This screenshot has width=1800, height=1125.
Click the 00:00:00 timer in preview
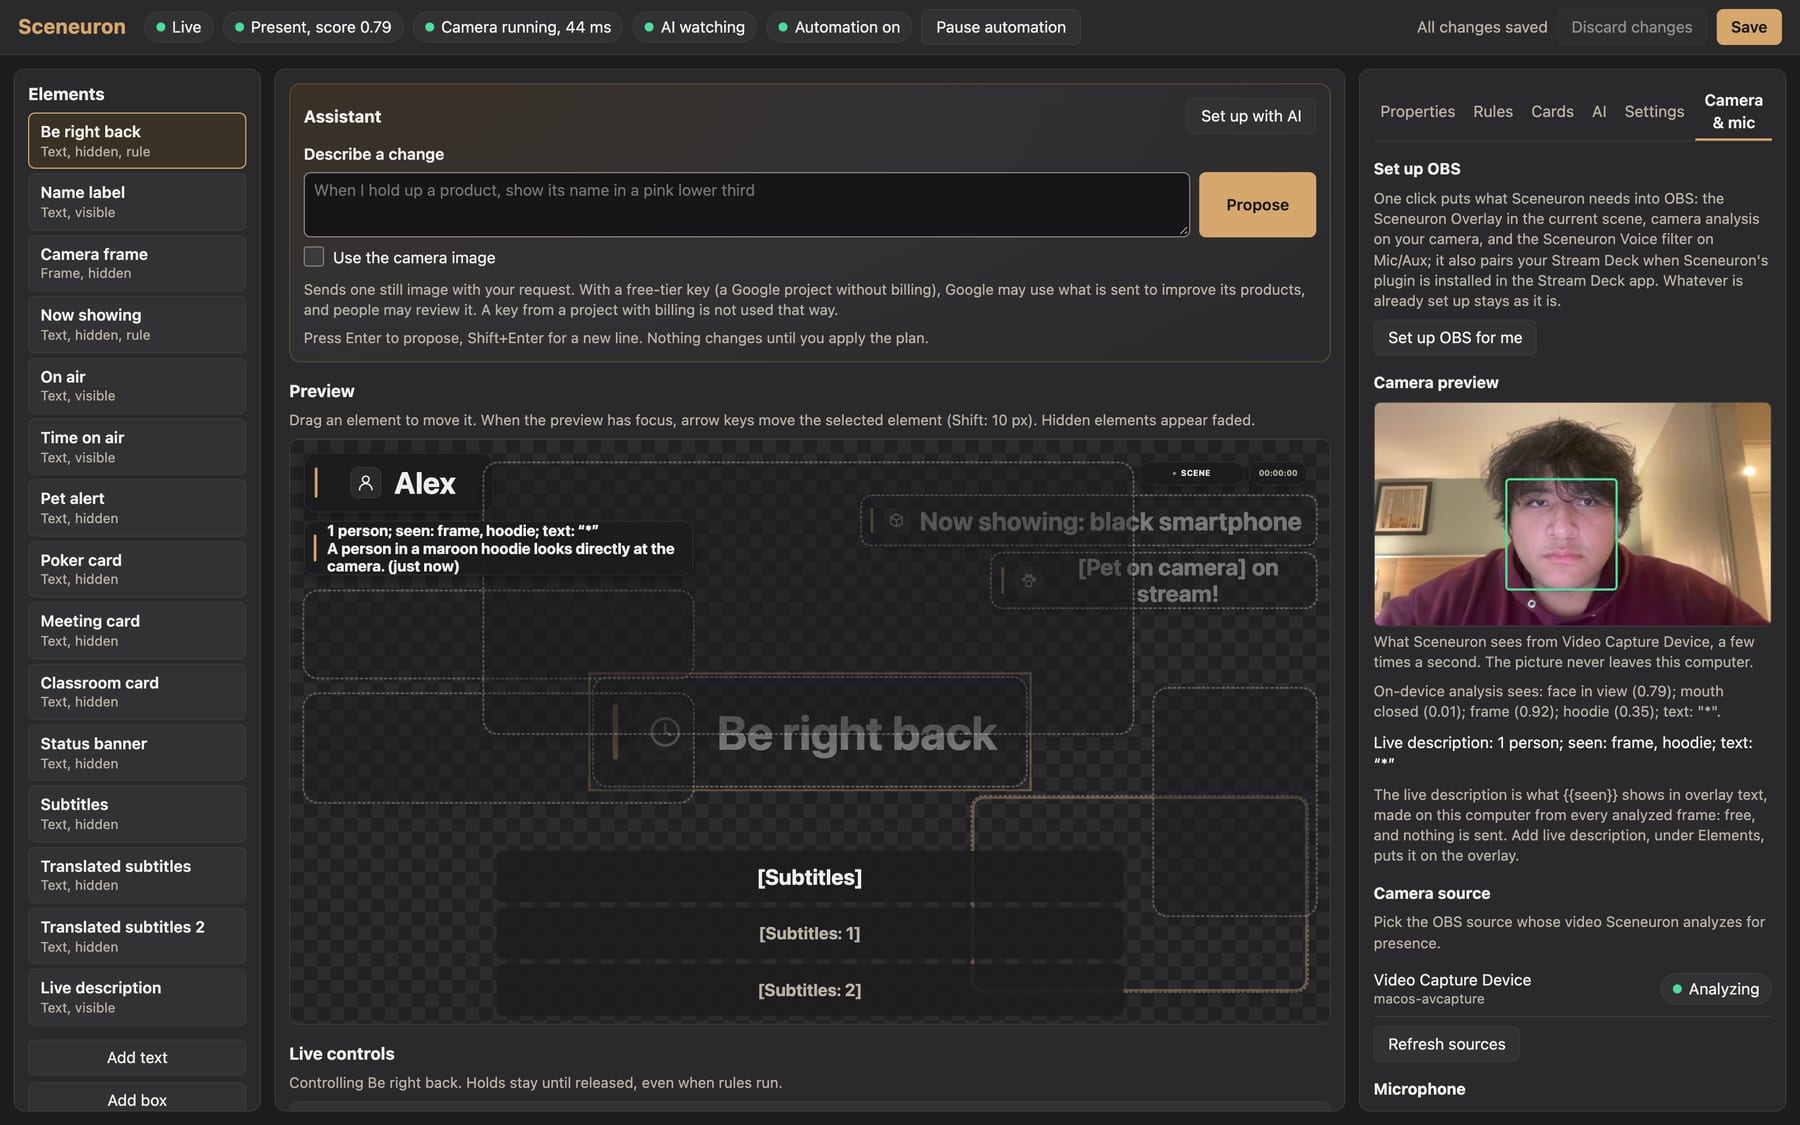[x=1278, y=473]
